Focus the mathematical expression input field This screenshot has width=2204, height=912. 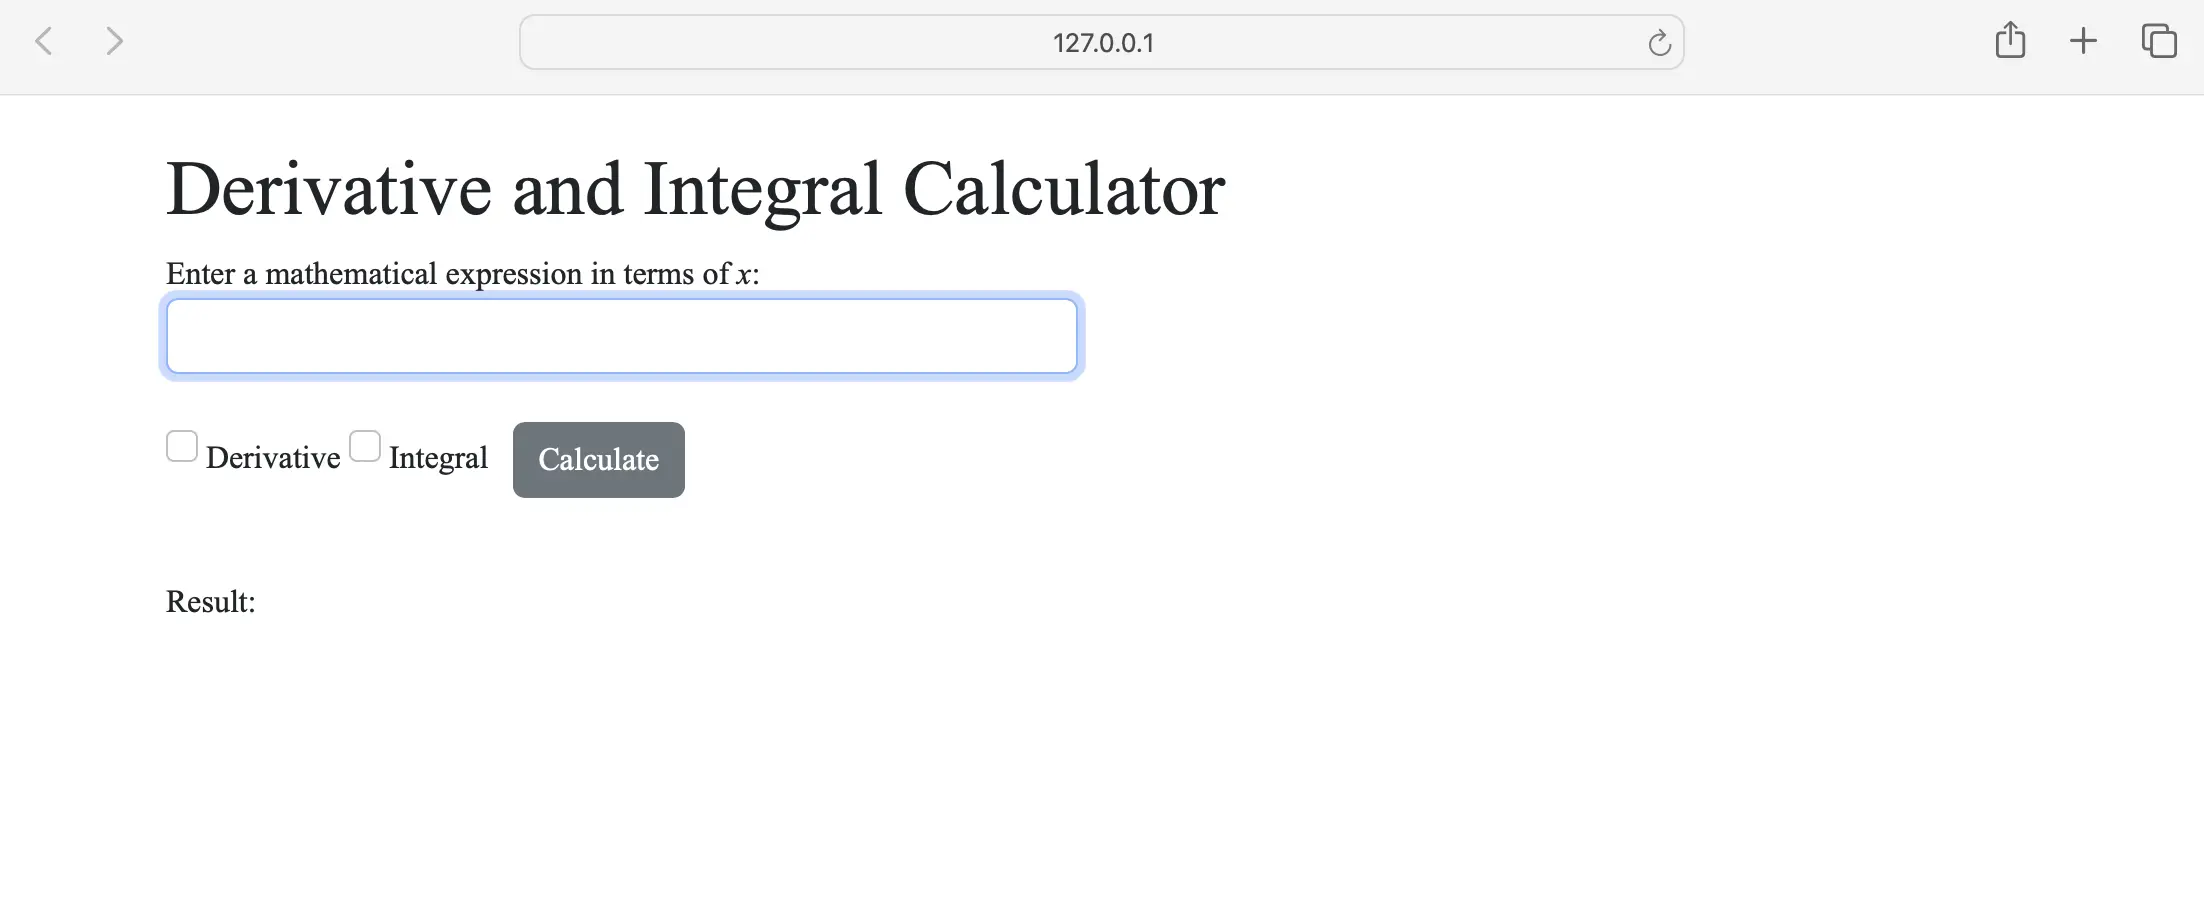click(x=622, y=336)
